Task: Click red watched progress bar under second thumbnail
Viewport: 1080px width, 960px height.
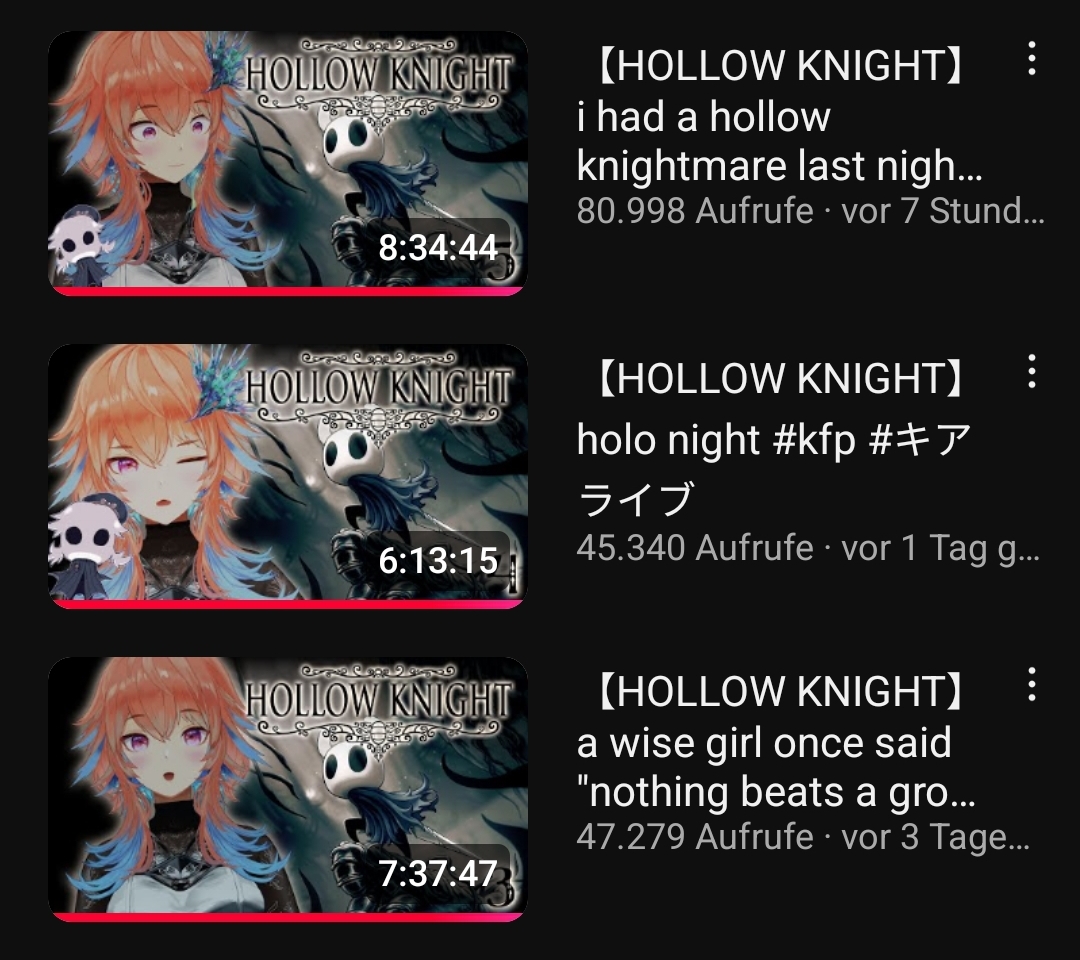Action: 288,605
